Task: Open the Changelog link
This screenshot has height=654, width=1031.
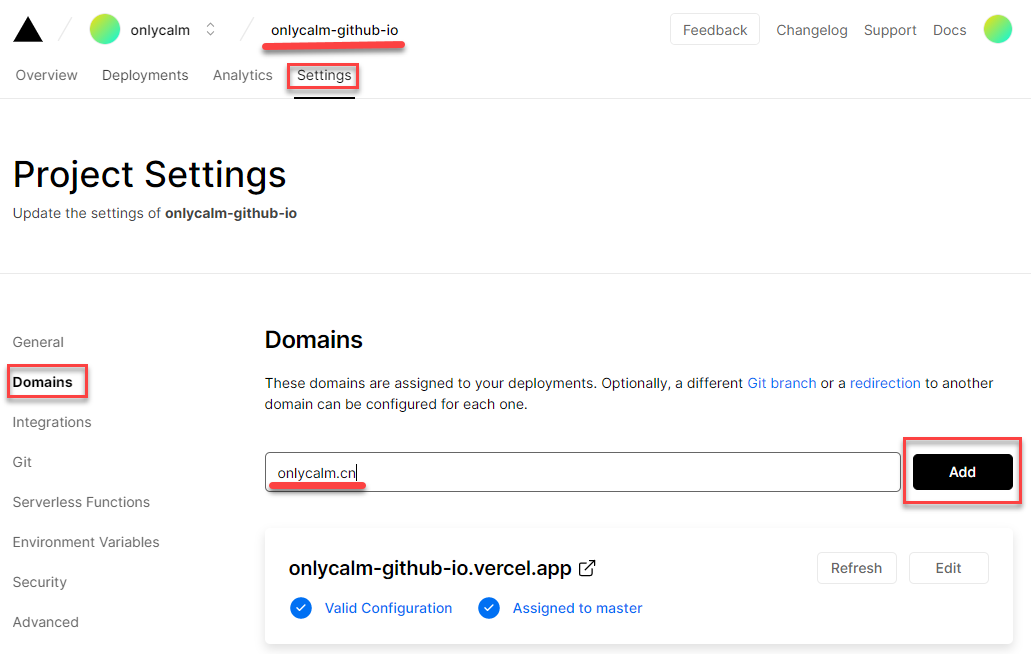Action: point(811,30)
